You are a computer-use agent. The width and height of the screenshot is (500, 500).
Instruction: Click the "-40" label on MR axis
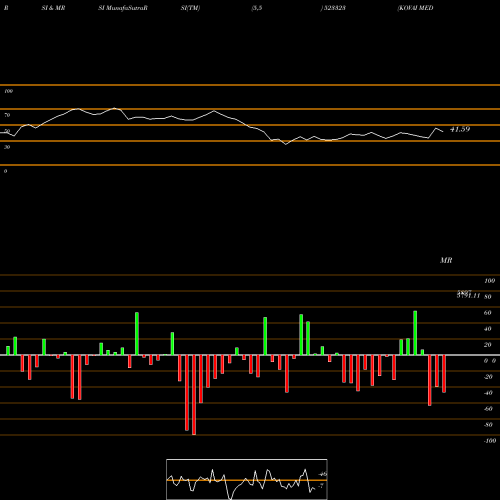(488, 393)
